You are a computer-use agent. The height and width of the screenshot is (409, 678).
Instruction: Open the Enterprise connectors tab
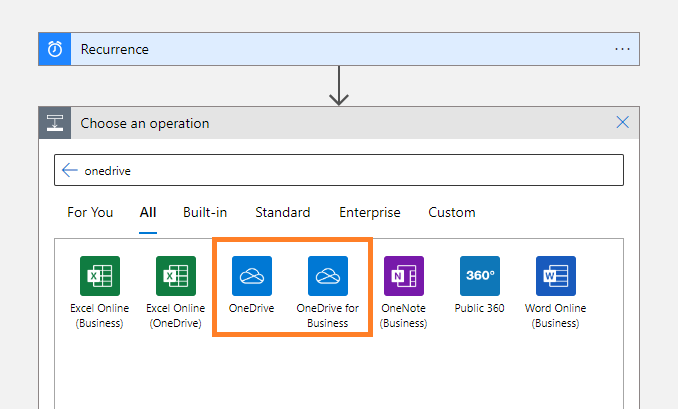370,212
